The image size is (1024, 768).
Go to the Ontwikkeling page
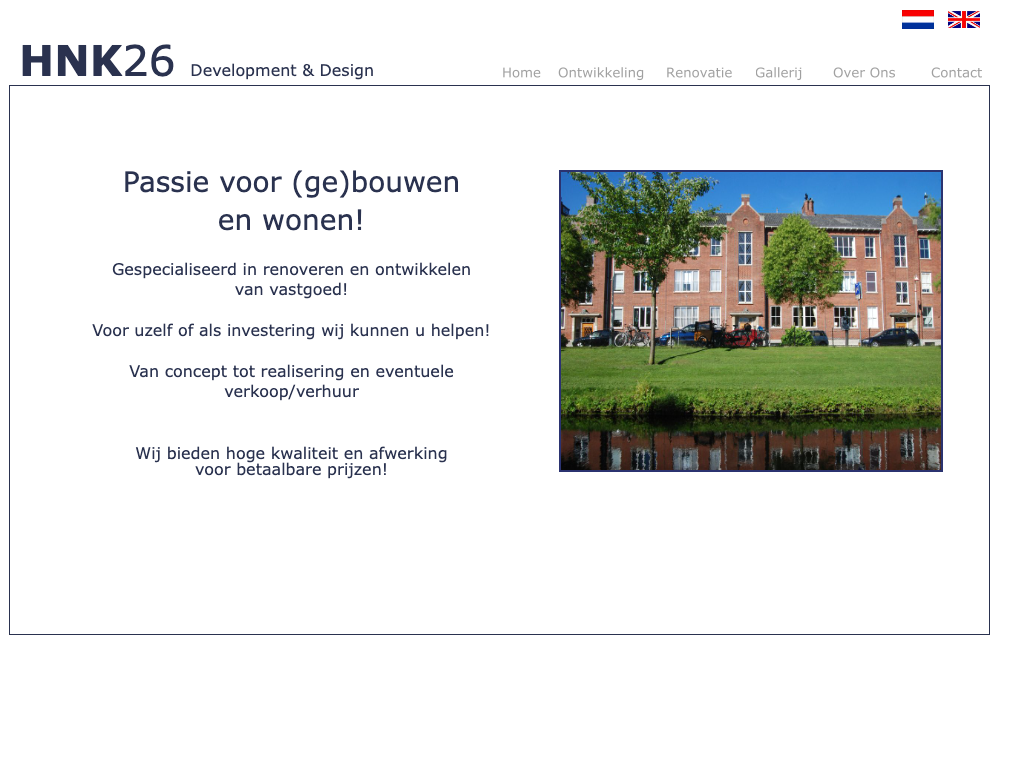600,73
